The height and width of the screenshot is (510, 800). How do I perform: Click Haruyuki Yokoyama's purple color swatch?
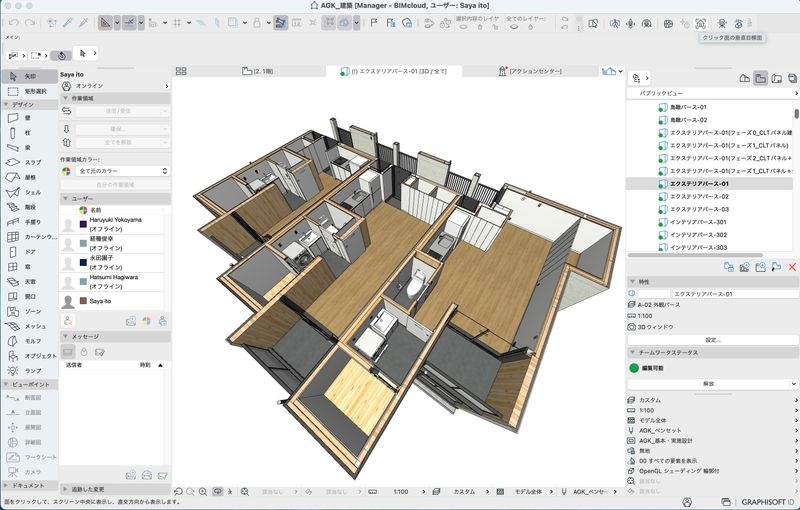coord(83,224)
